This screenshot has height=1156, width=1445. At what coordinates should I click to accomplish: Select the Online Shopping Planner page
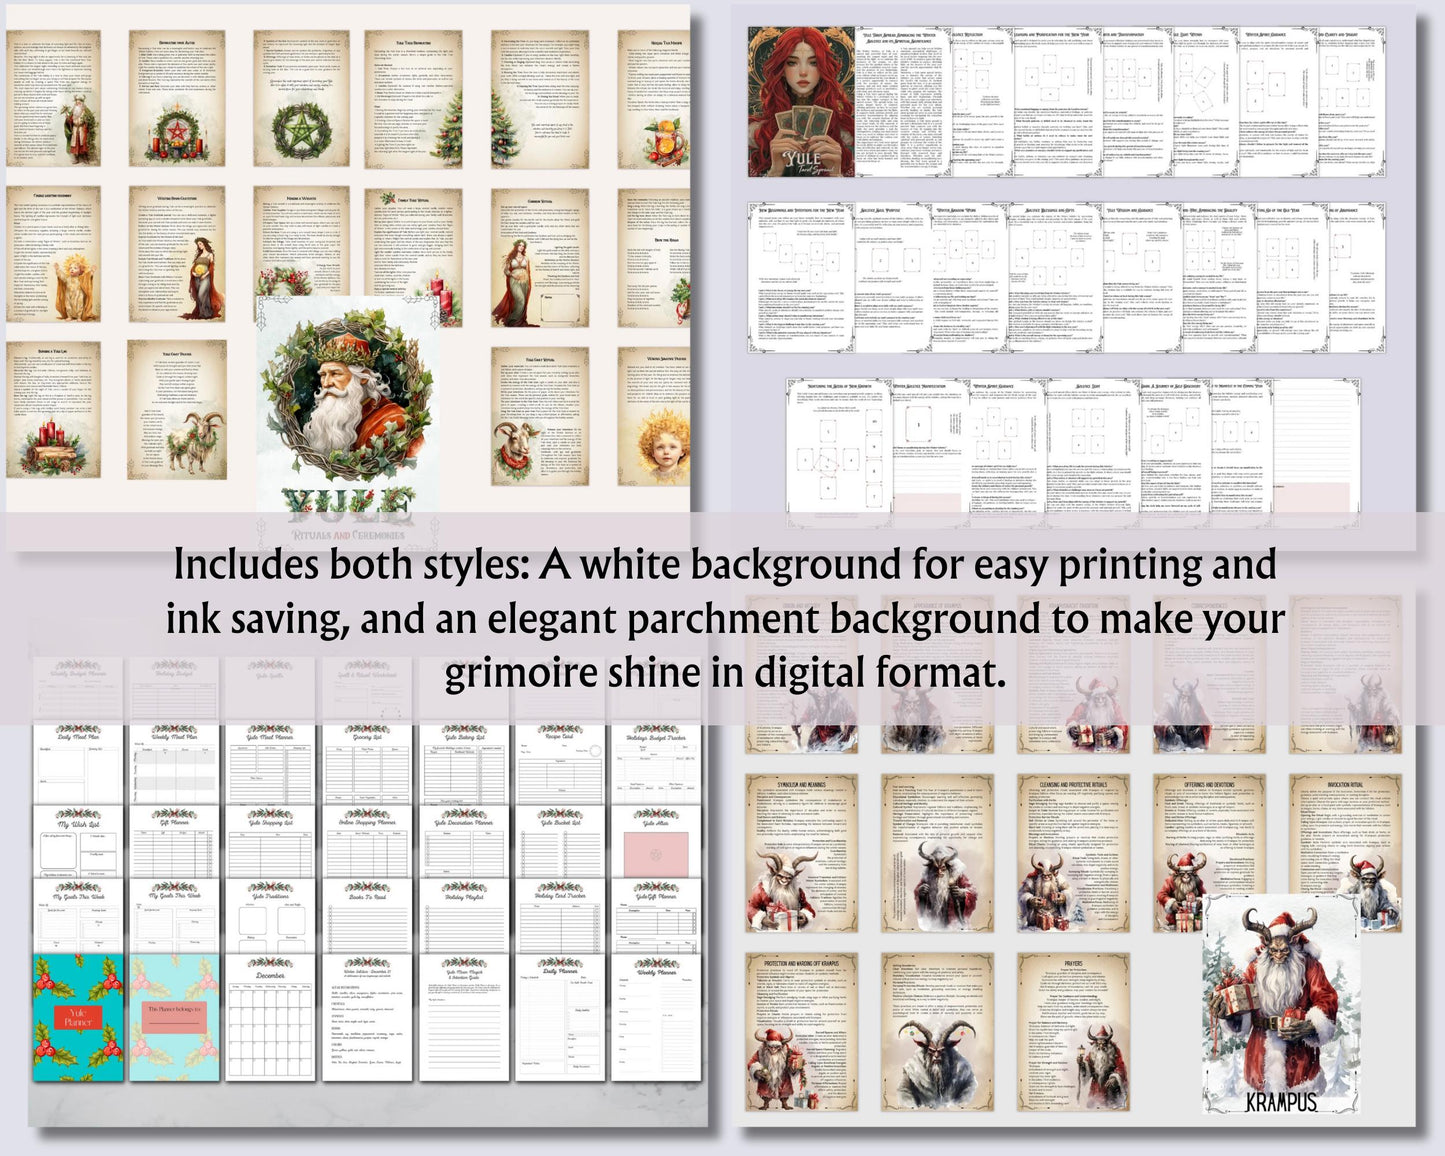(366, 842)
